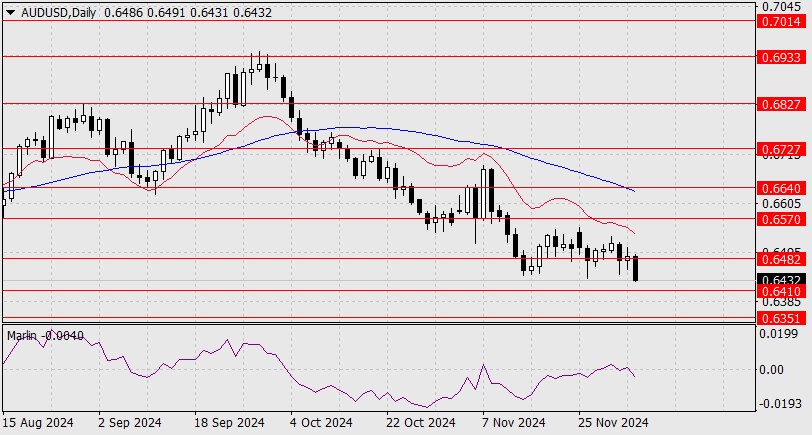Viewport: 812px width, 435px height.
Task: Open the chart menu triangle beside AUDUSD
Action: click(10, 13)
